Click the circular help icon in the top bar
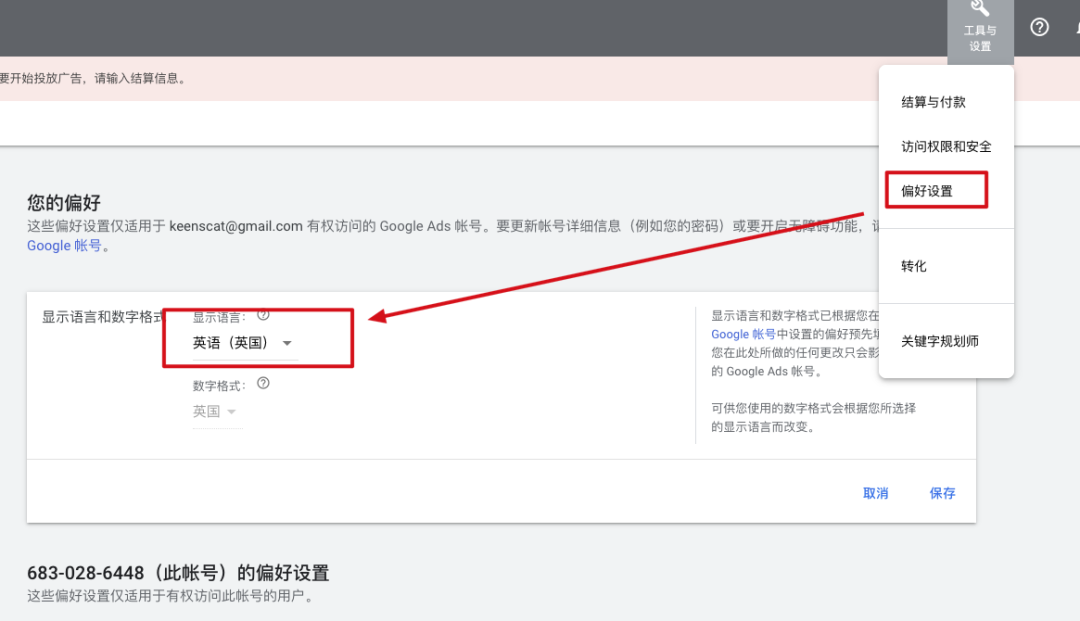1080x621 pixels. 1039,27
